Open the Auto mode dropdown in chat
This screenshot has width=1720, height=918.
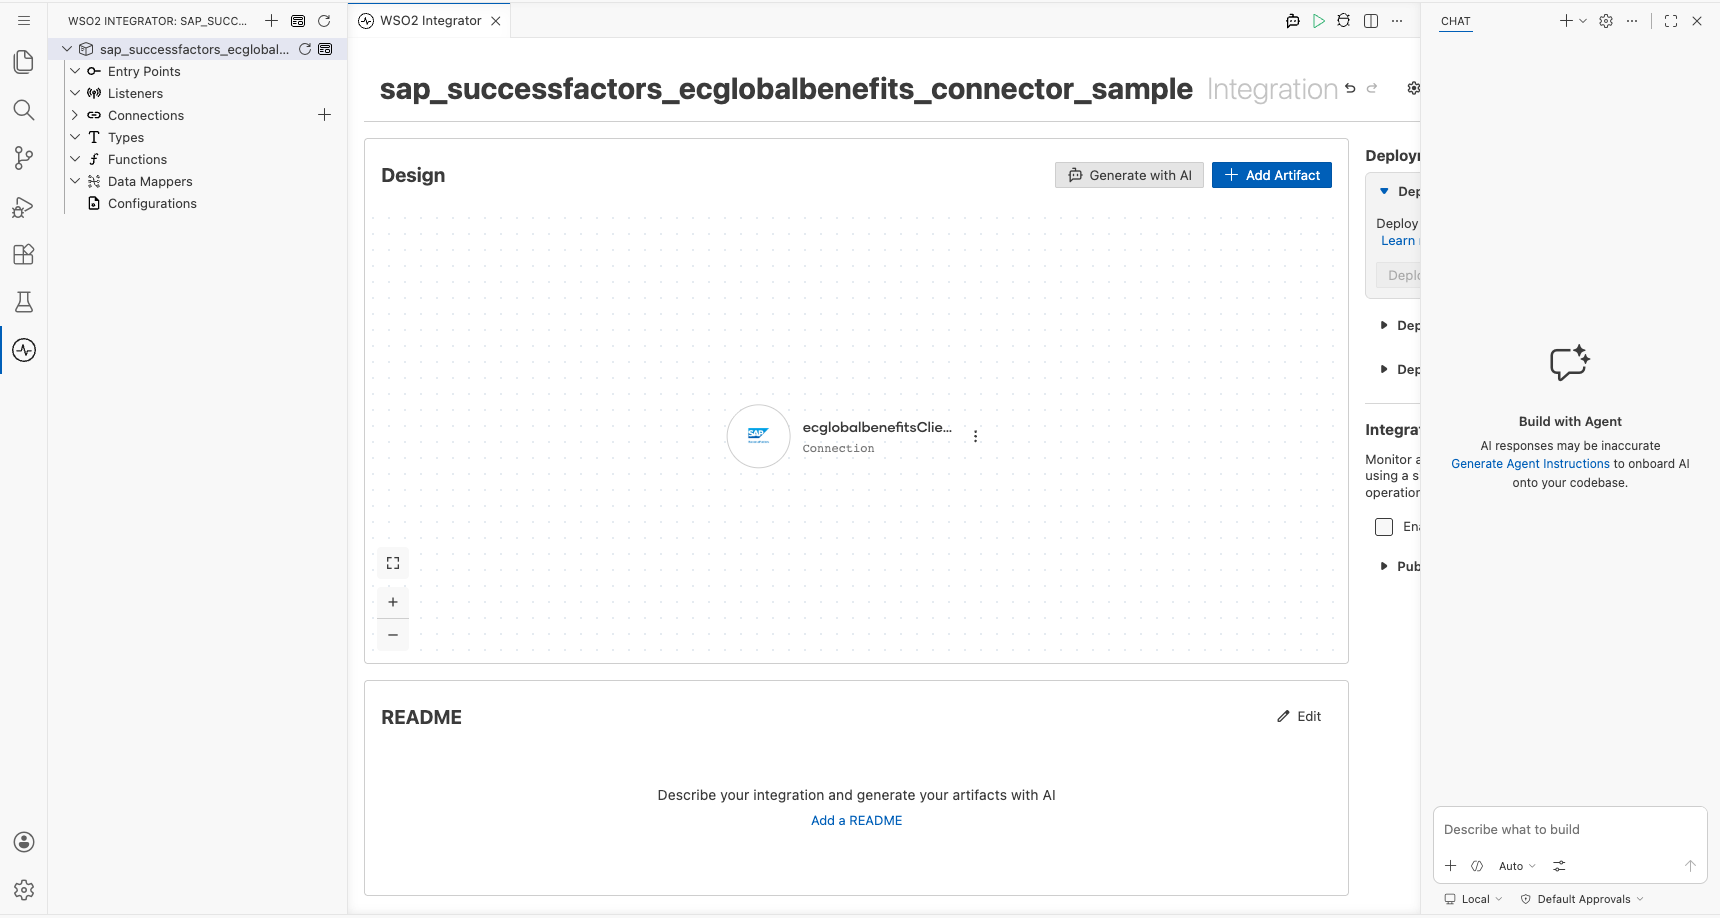pyautogui.click(x=1517, y=866)
